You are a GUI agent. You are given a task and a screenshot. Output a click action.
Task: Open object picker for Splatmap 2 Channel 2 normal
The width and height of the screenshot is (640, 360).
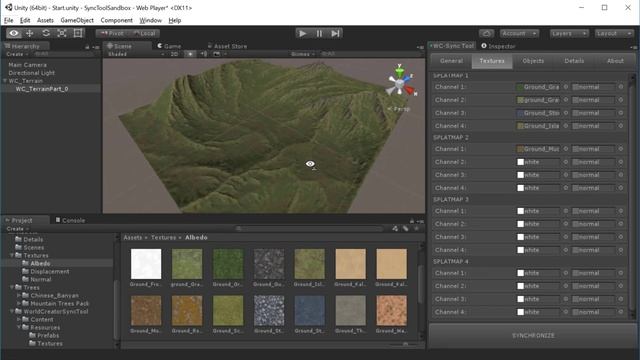[x=621, y=162]
